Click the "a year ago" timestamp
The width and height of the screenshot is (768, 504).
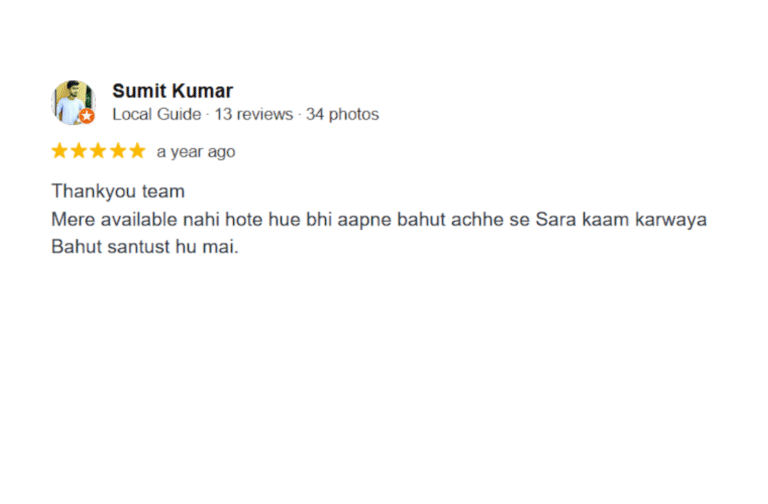pyautogui.click(x=196, y=152)
